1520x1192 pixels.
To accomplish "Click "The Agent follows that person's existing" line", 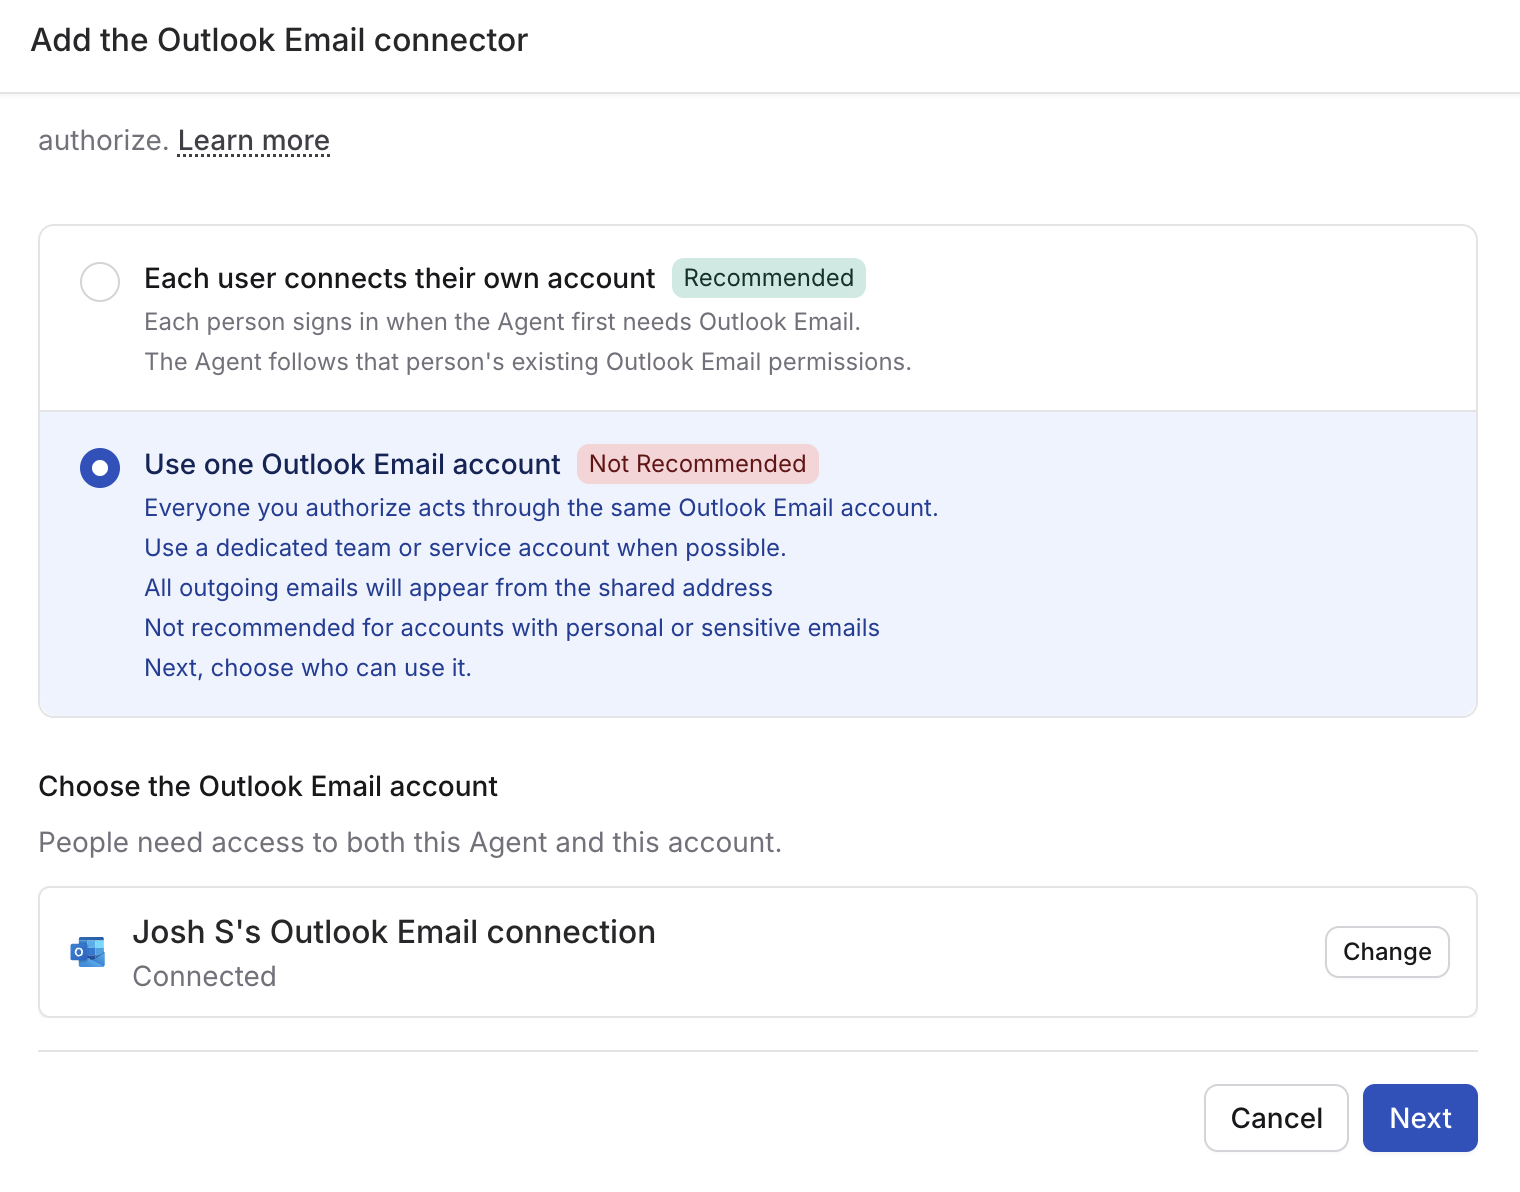I will pyautogui.click(x=528, y=362).
